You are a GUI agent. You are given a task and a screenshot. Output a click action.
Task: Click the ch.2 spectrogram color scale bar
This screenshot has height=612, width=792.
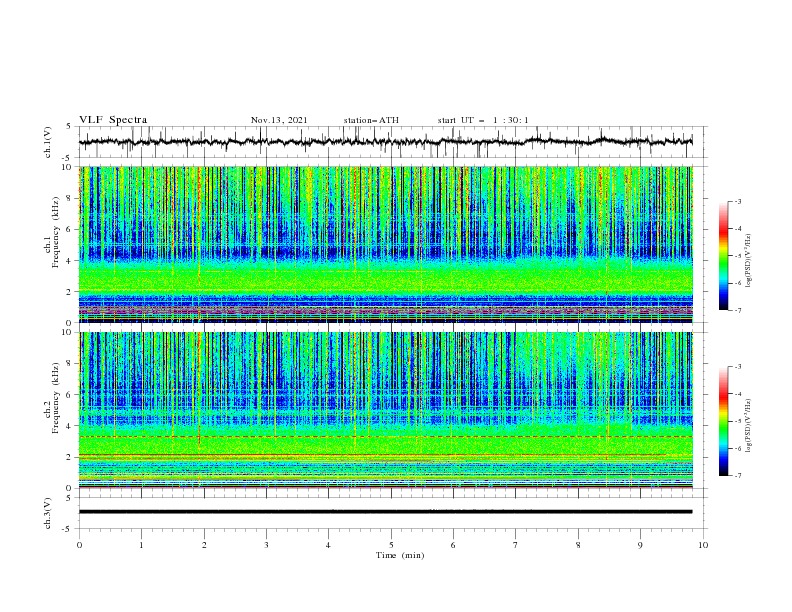pyautogui.click(x=723, y=421)
